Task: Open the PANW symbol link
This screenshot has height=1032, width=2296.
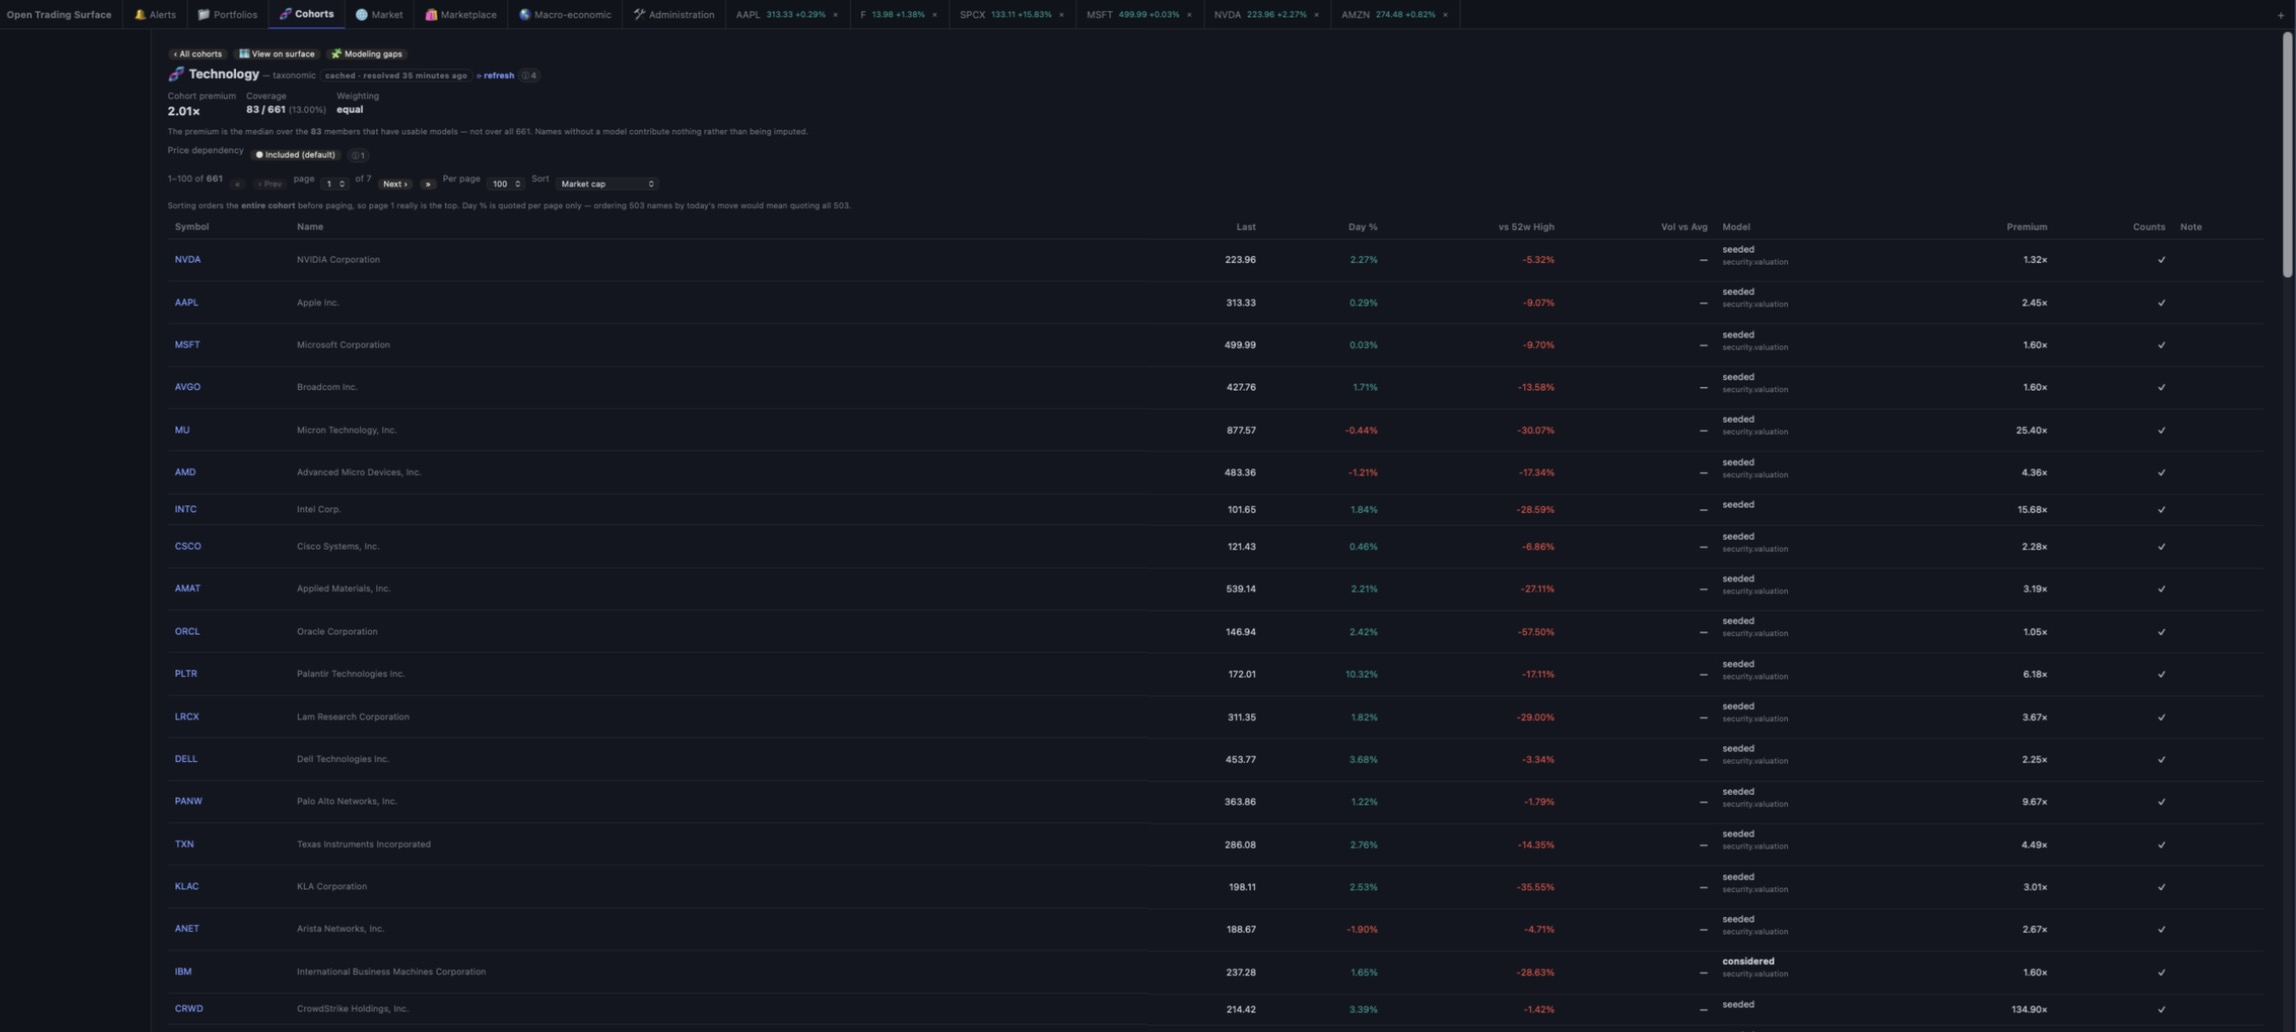Action: click(x=188, y=801)
